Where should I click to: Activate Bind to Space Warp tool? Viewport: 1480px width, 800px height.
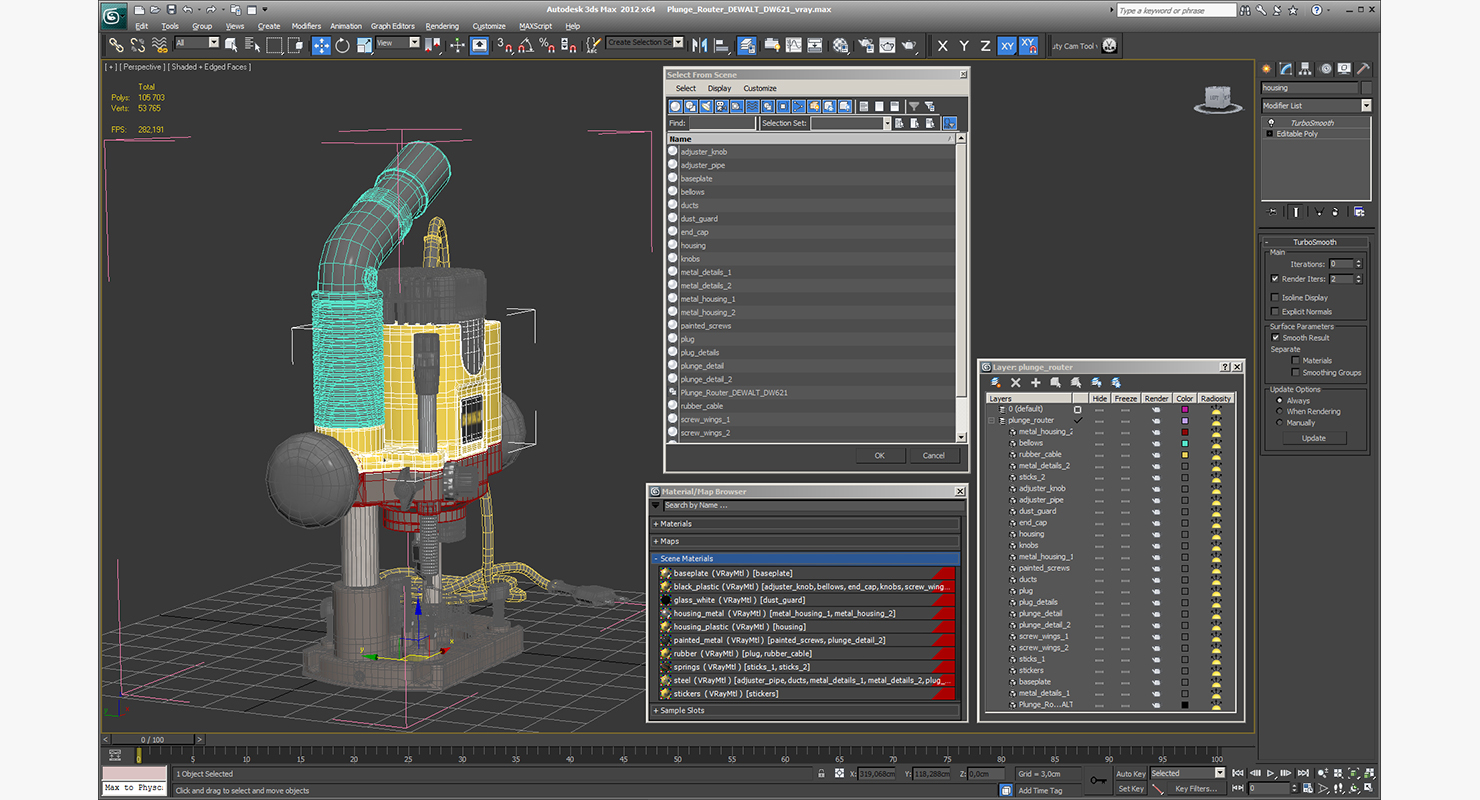(x=159, y=45)
